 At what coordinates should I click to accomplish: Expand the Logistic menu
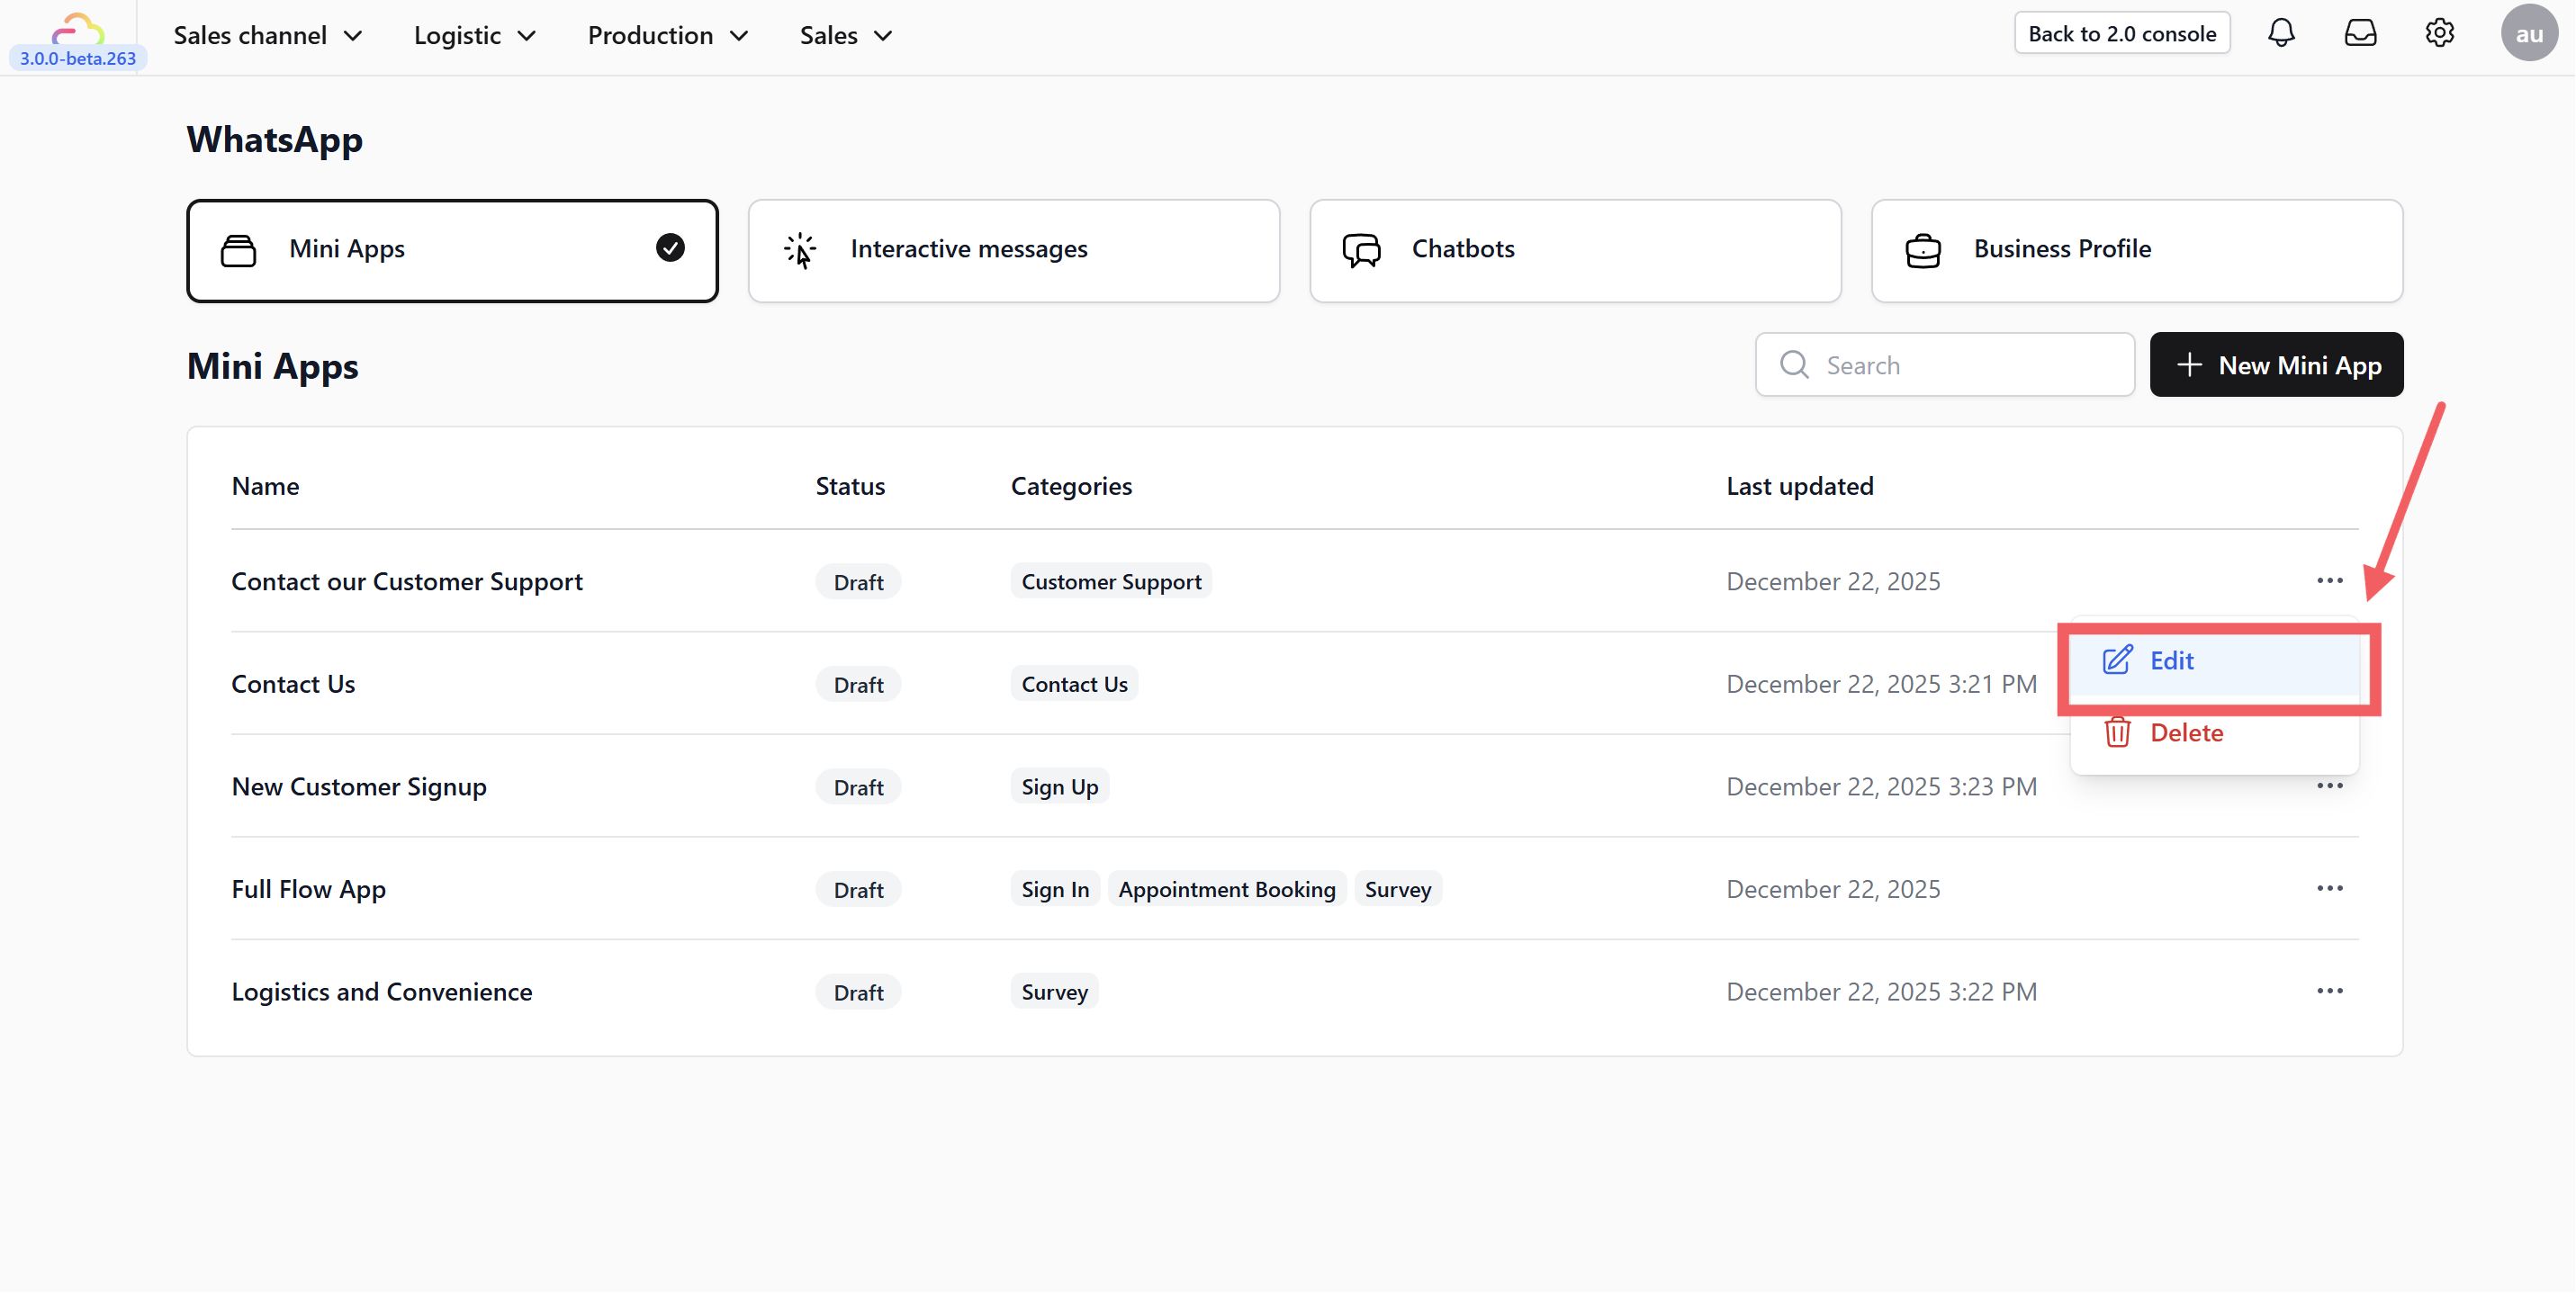point(475,36)
